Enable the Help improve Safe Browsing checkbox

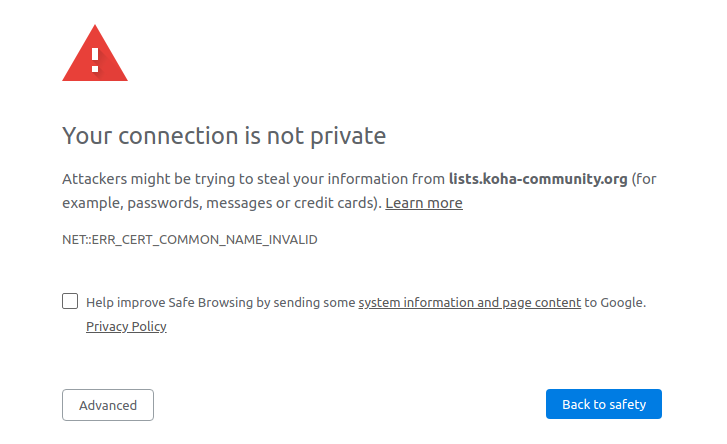pos(70,301)
